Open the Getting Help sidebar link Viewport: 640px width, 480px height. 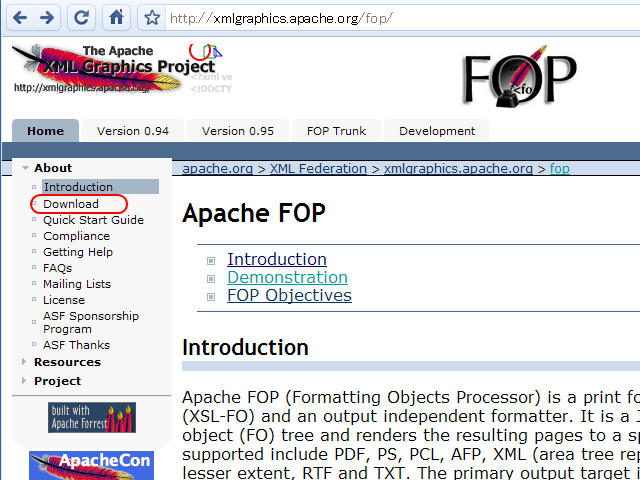coord(78,252)
